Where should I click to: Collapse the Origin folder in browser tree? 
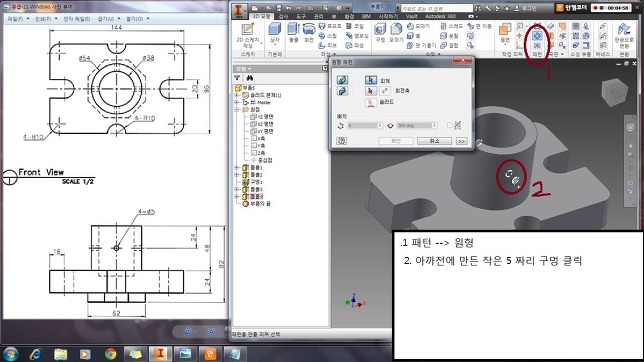pos(237,110)
